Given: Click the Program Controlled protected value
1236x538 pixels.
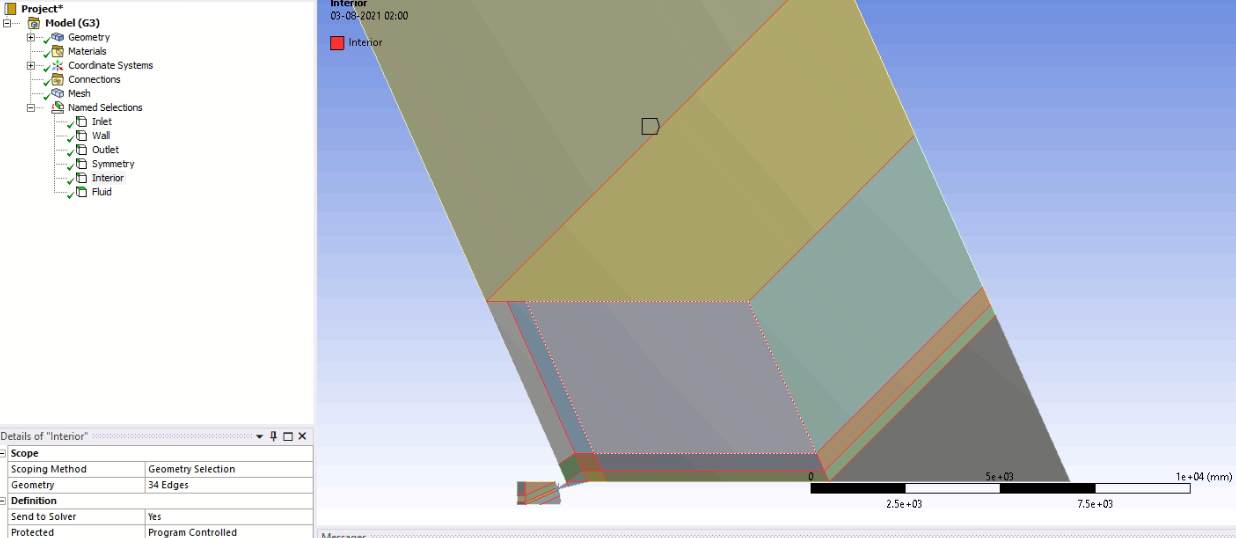Looking at the screenshot, I should [x=229, y=532].
